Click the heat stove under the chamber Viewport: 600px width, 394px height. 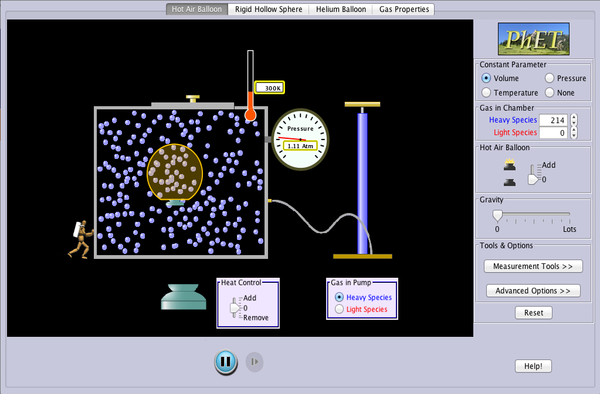(x=184, y=297)
